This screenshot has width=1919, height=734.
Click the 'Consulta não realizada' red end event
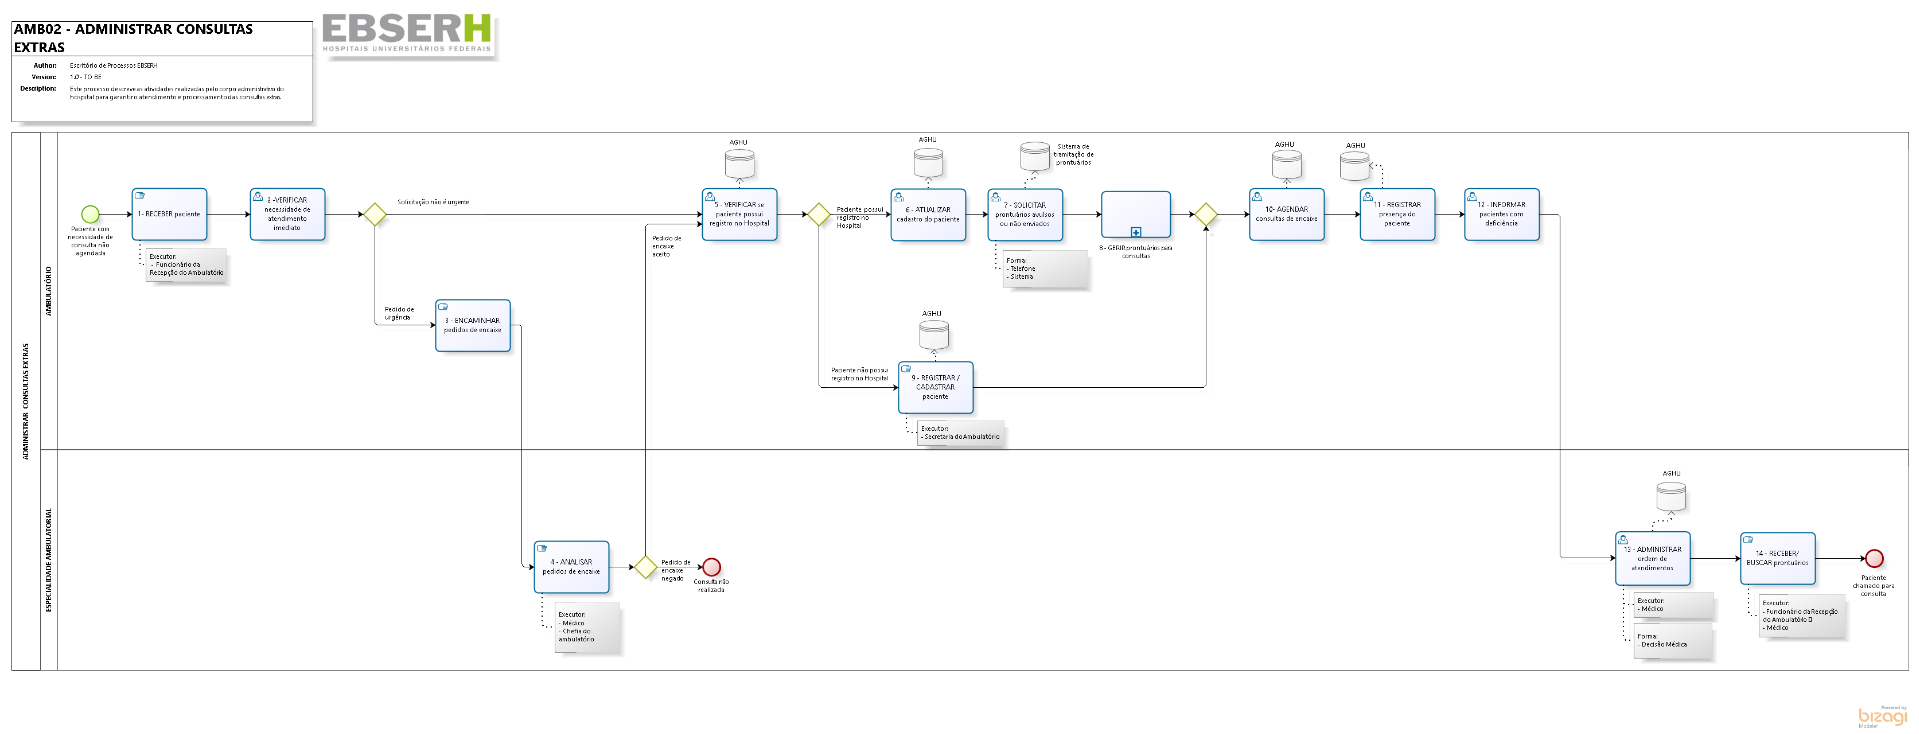click(x=711, y=567)
